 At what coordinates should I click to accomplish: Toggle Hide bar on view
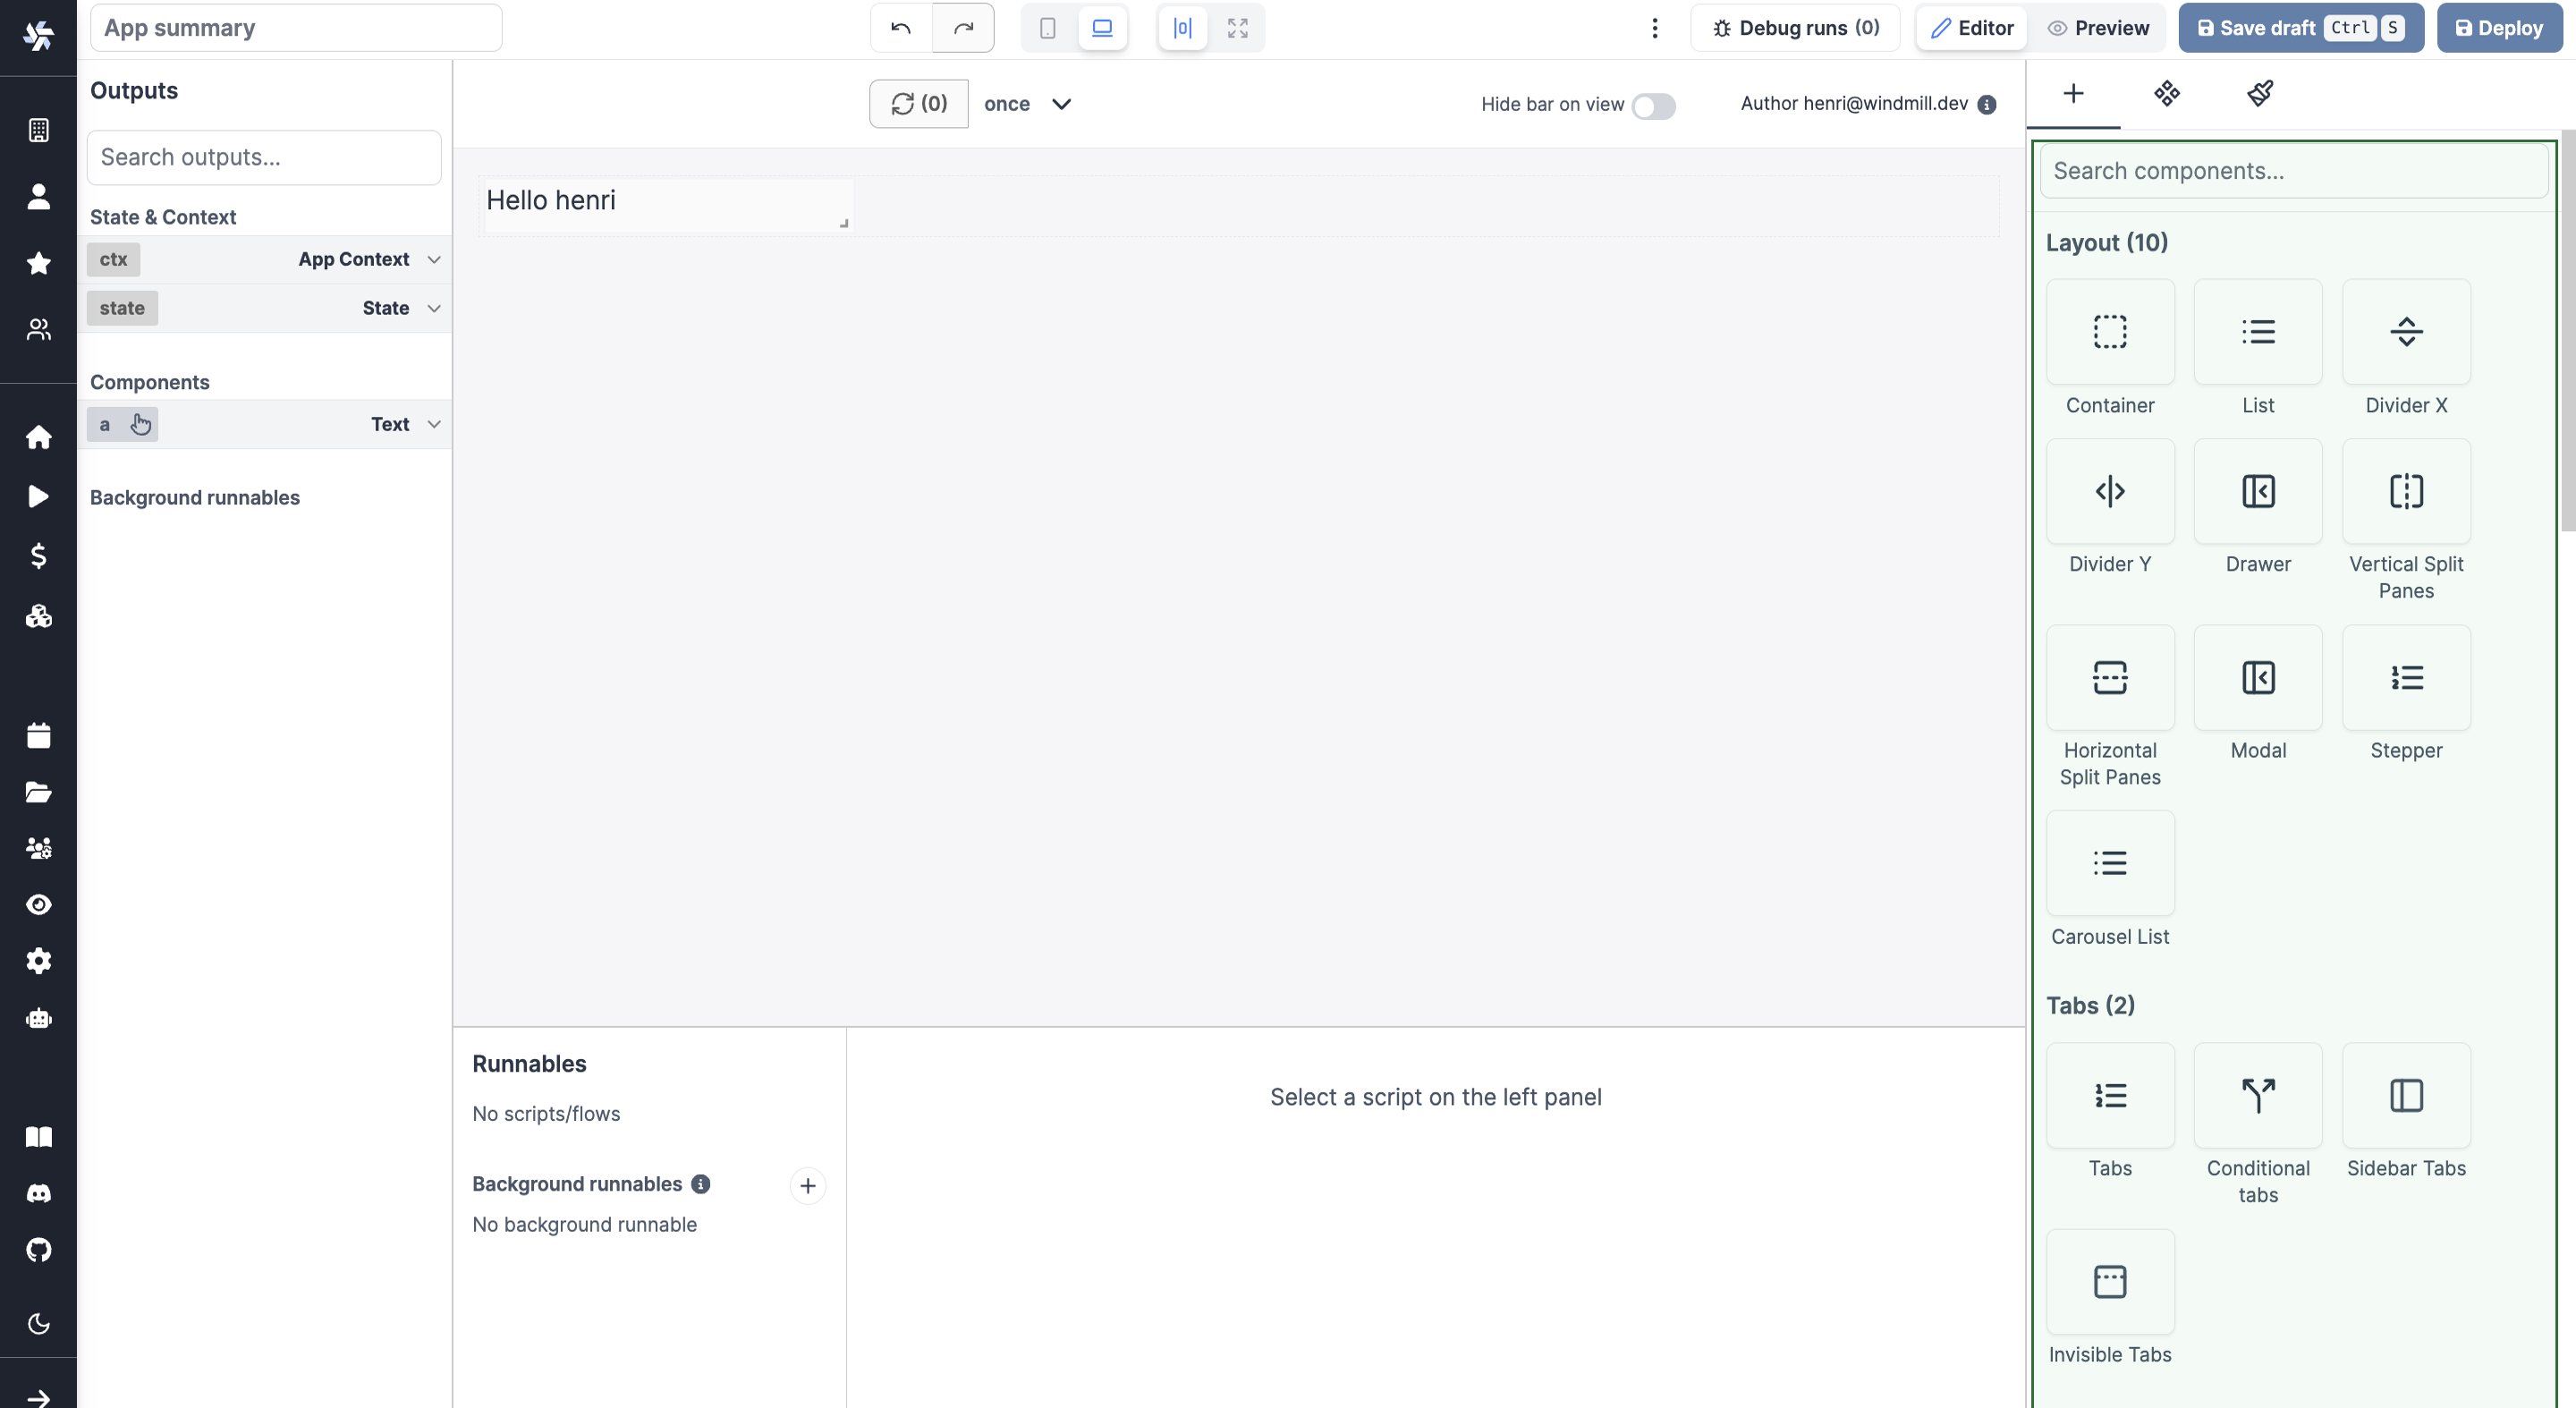(x=1654, y=106)
